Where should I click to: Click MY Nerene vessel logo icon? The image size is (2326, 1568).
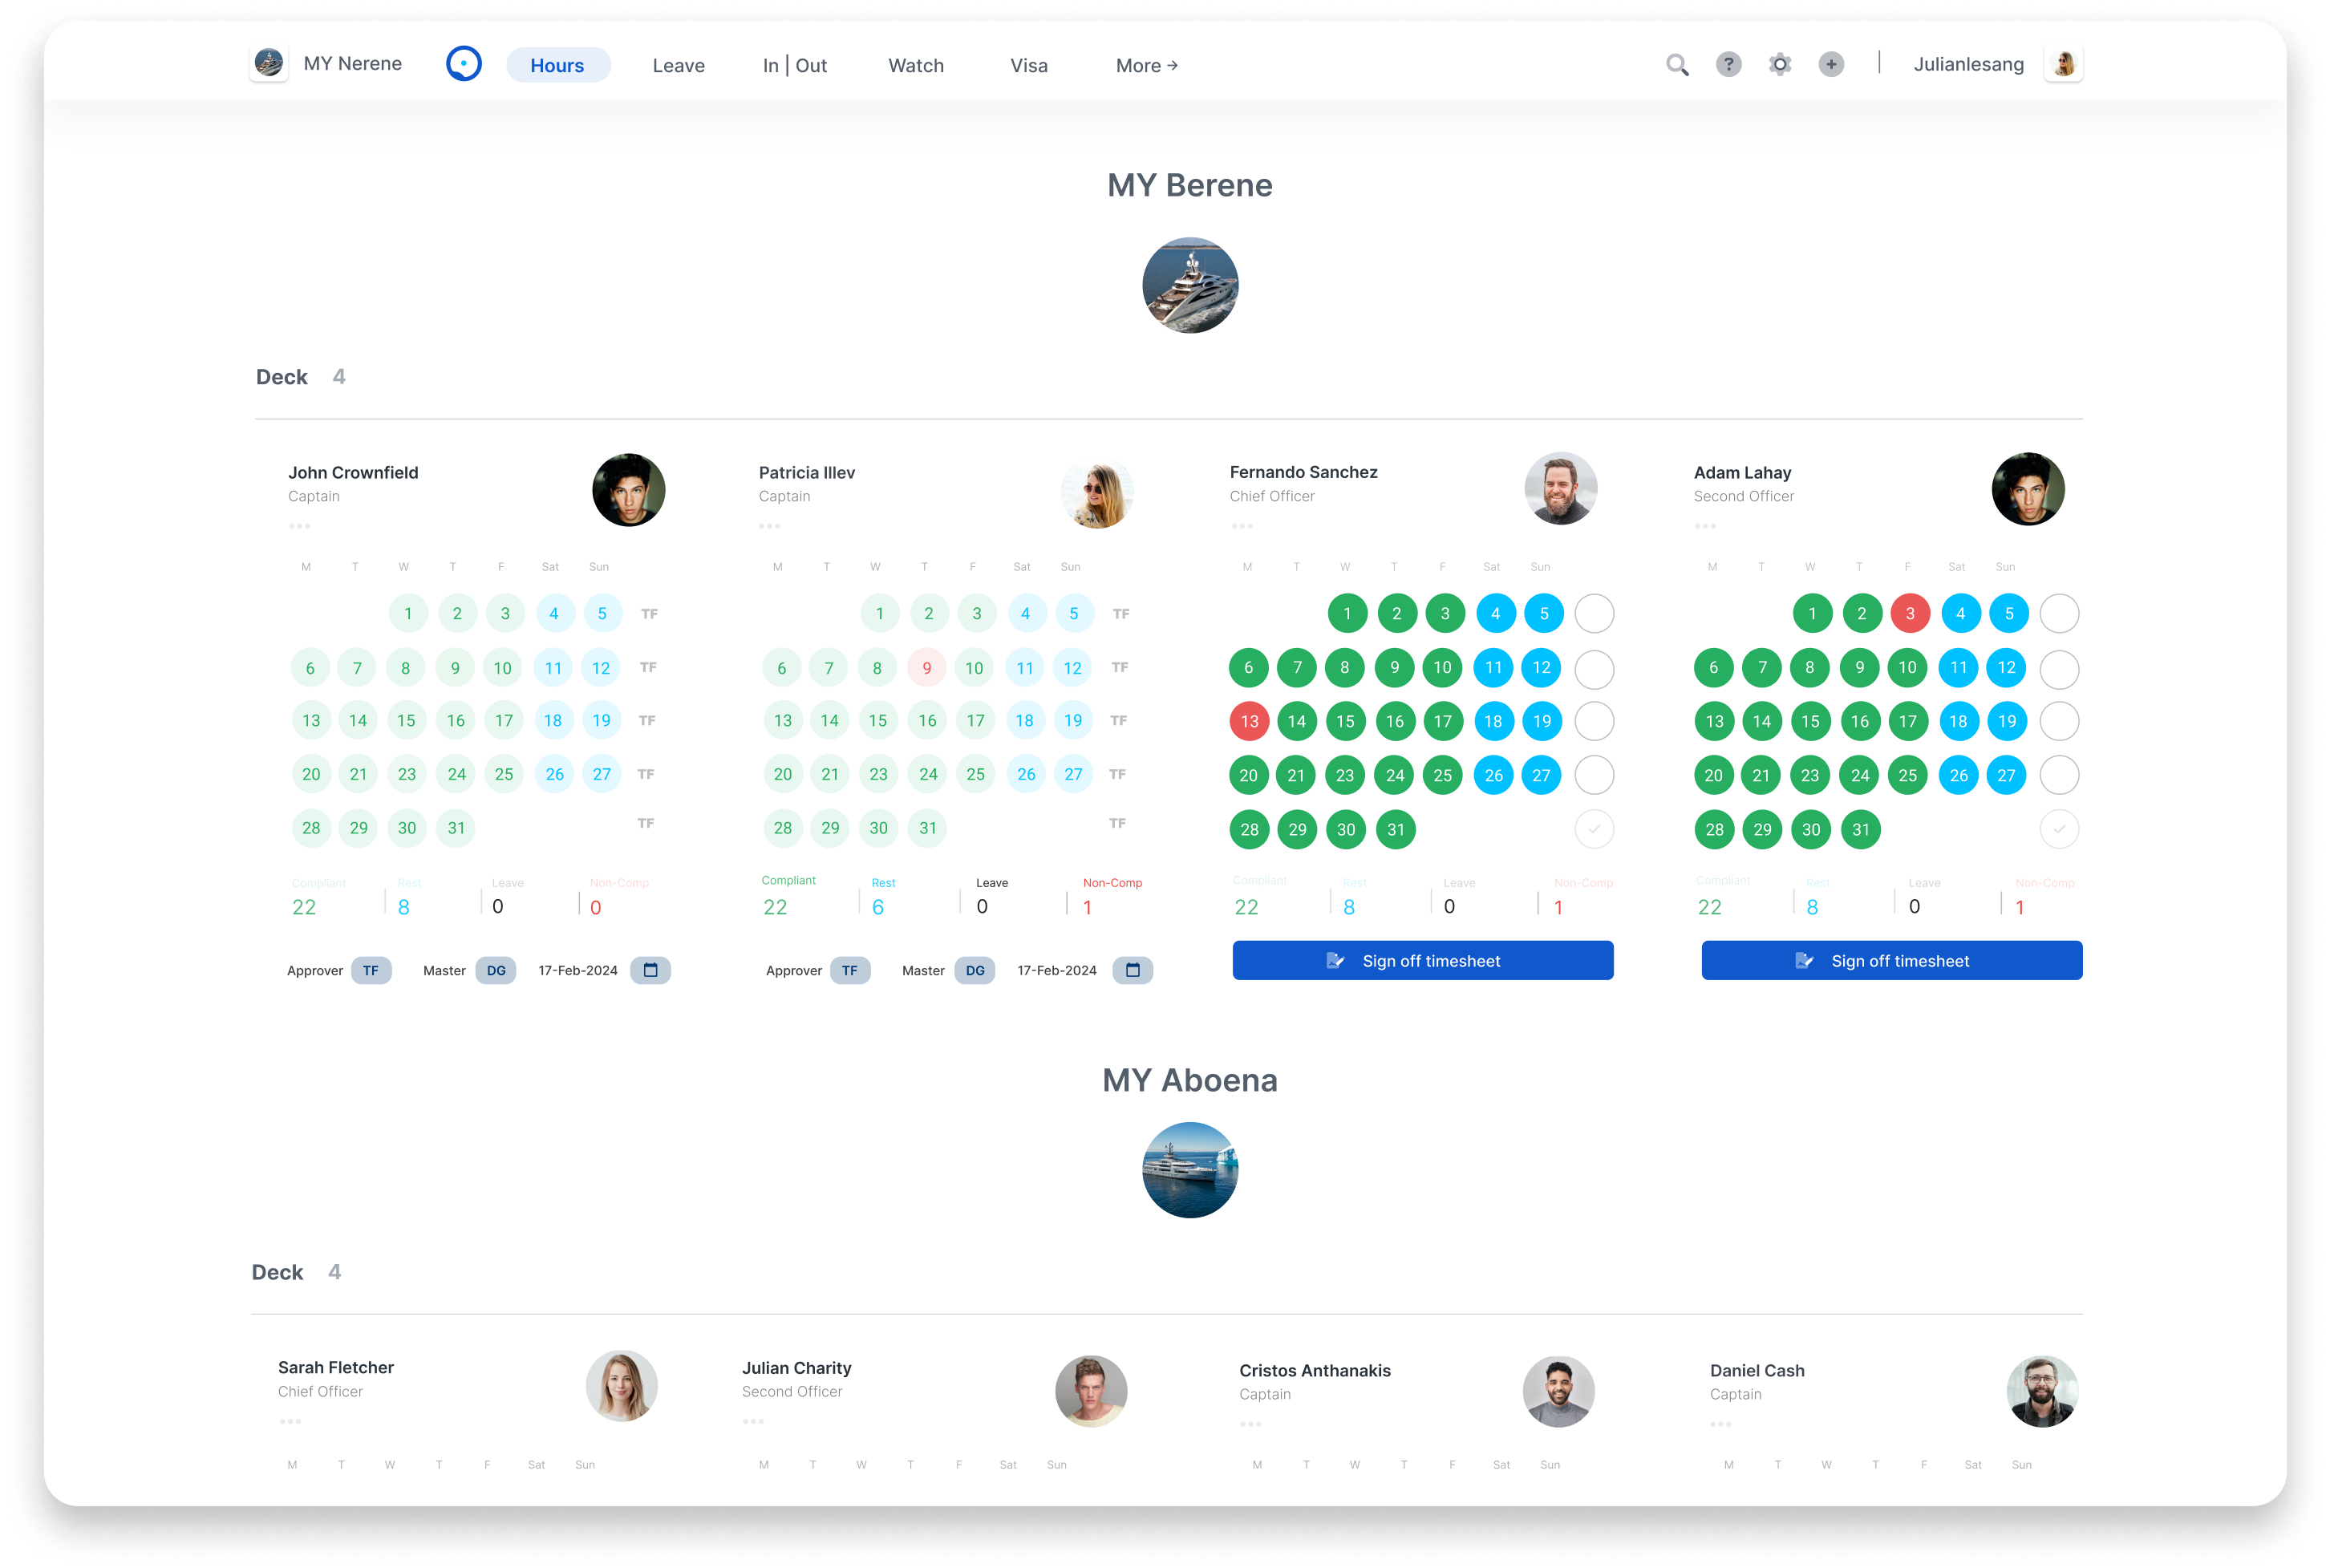[269, 63]
